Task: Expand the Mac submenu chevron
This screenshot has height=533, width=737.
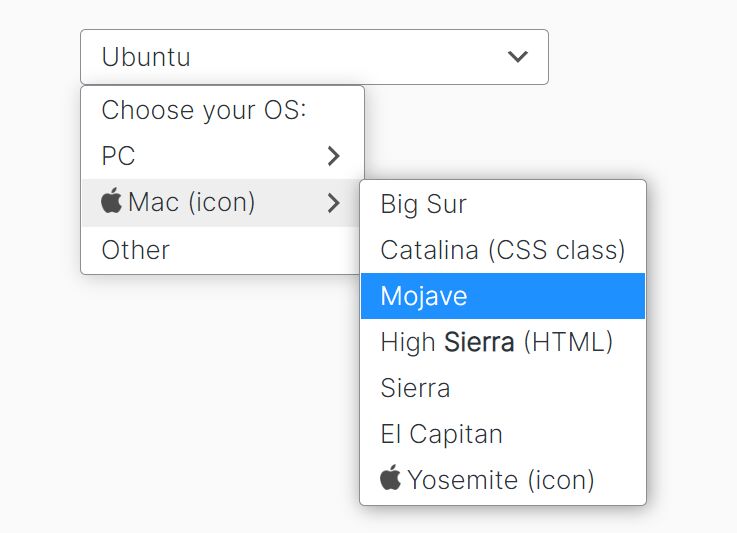Action: coord(333,203)
